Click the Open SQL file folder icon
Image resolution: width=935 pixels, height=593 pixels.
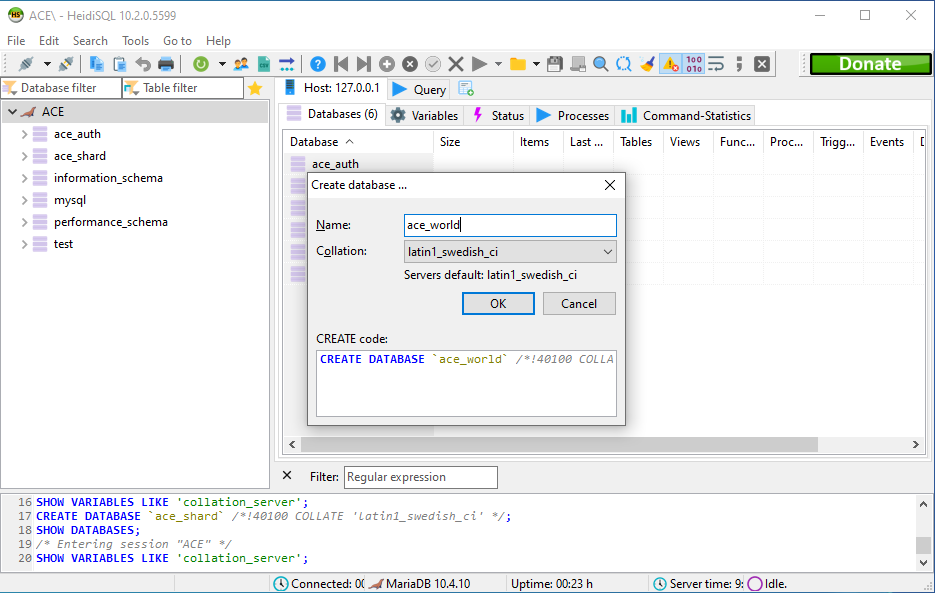coord(518,64)
